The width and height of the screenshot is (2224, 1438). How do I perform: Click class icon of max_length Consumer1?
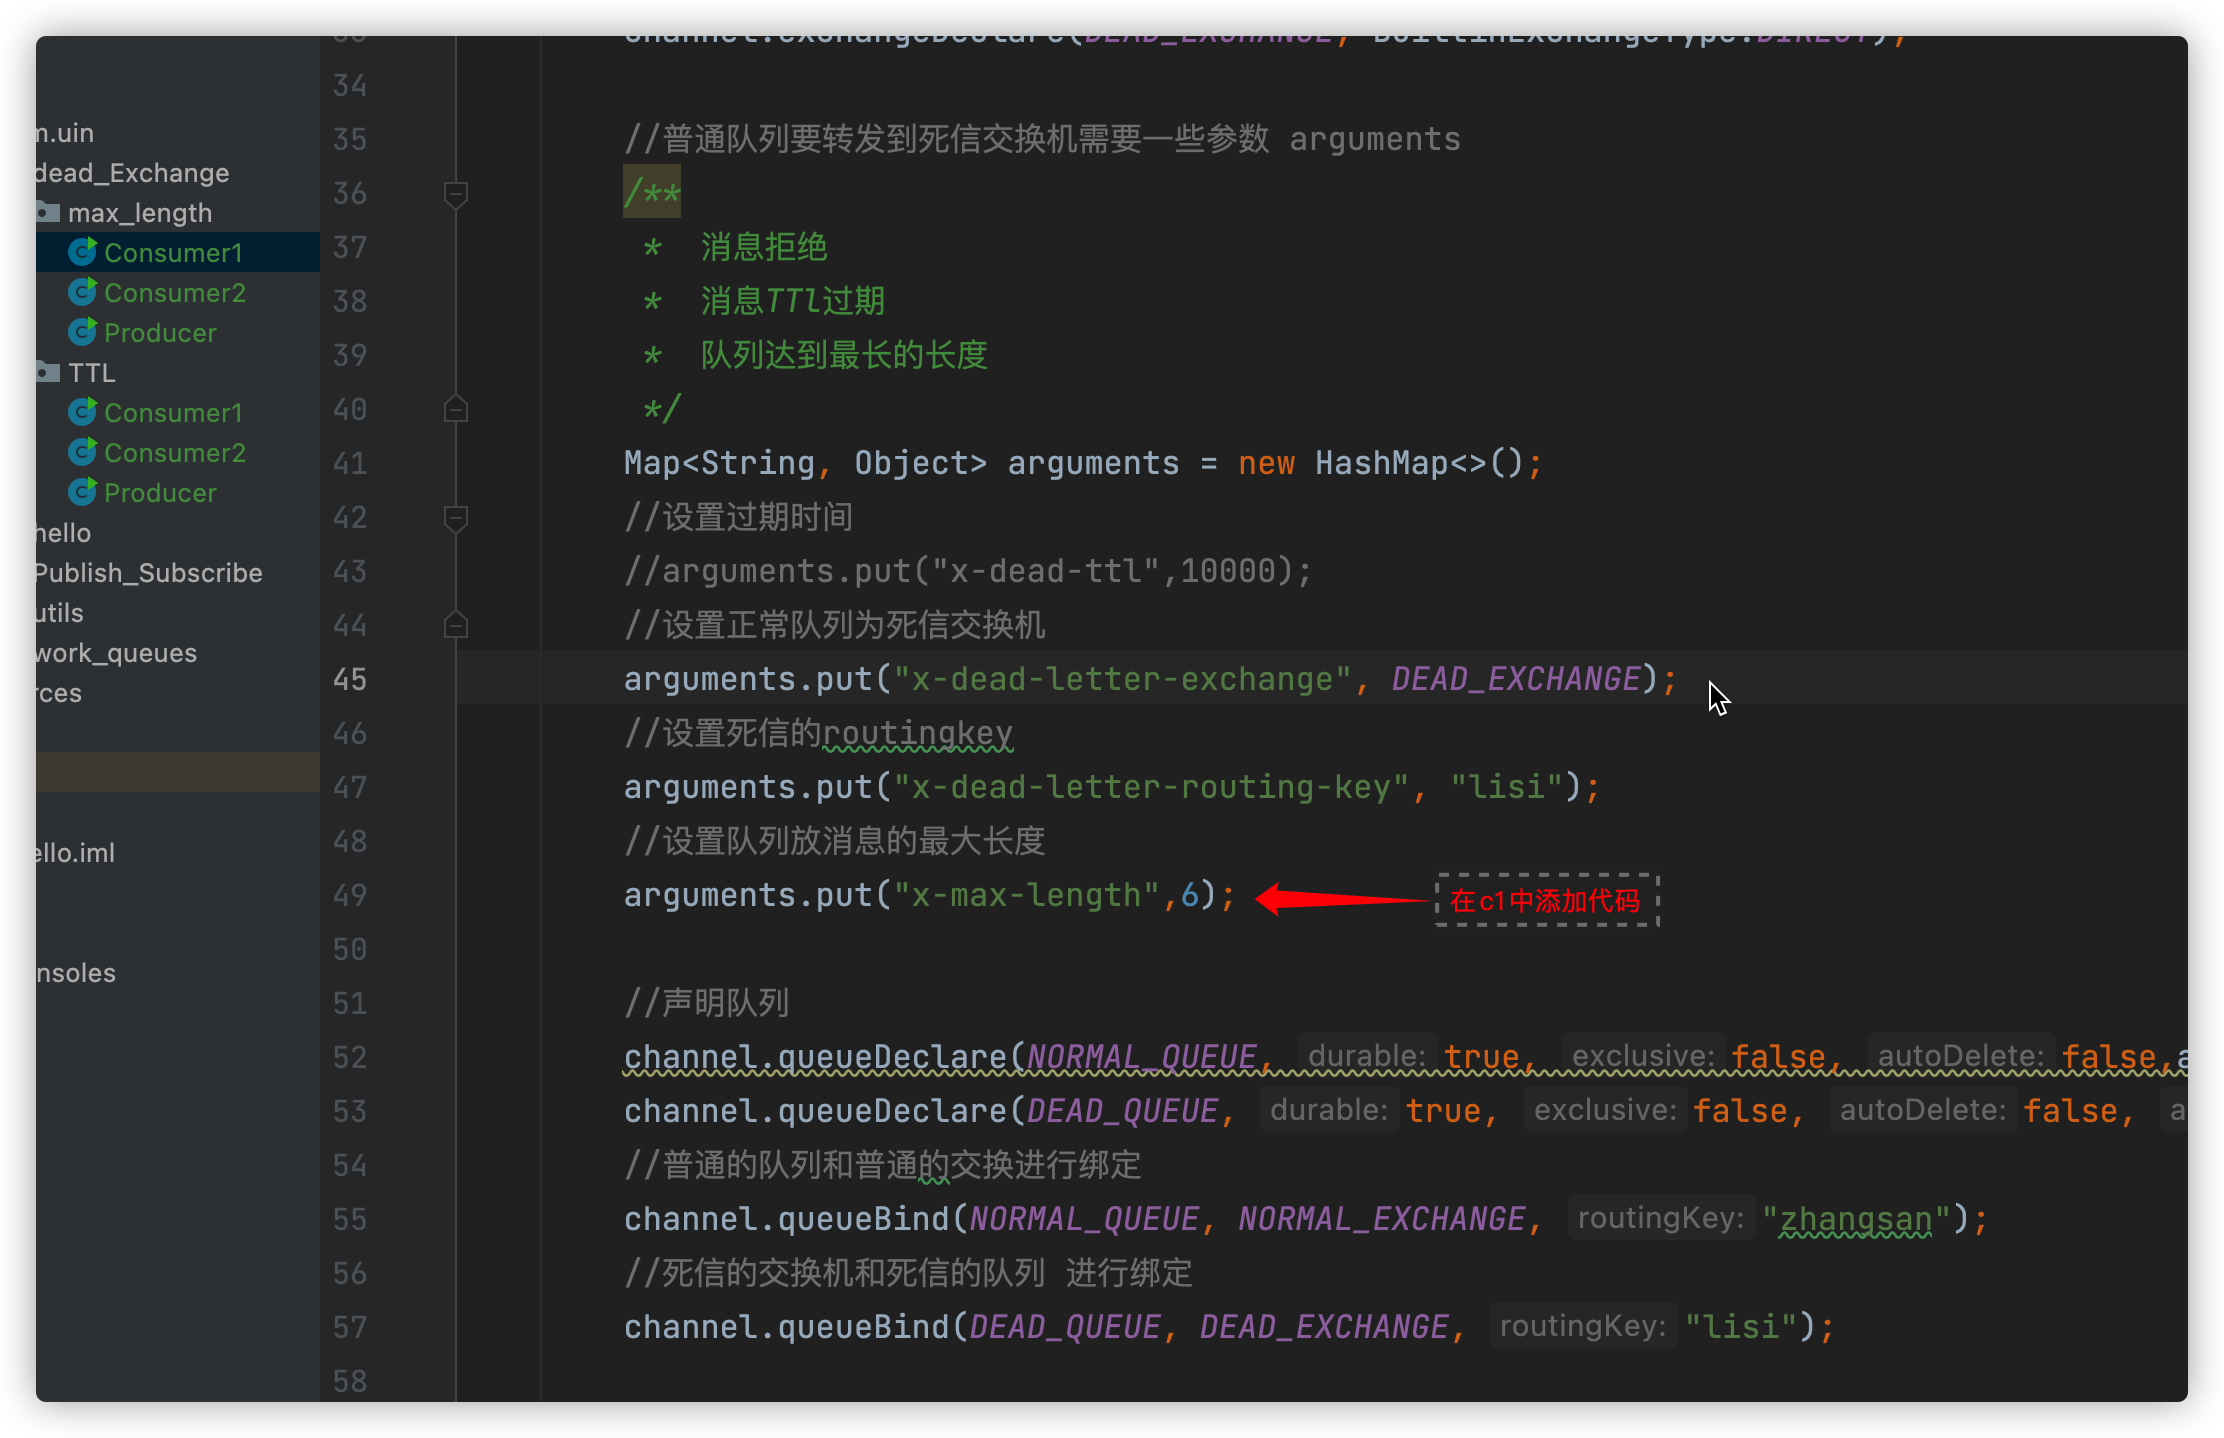pyautogui.click(x=82, y=252)
